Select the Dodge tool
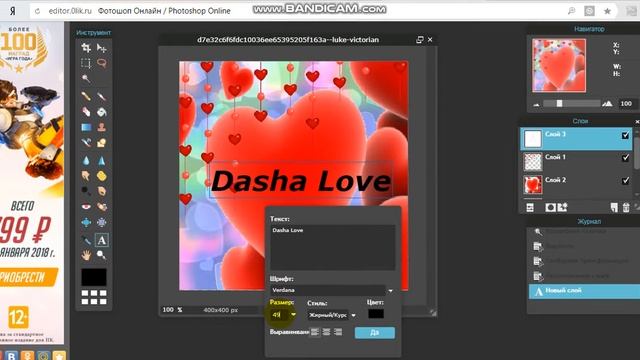This screenshot has height=360, width=640. tap(86, 191)
